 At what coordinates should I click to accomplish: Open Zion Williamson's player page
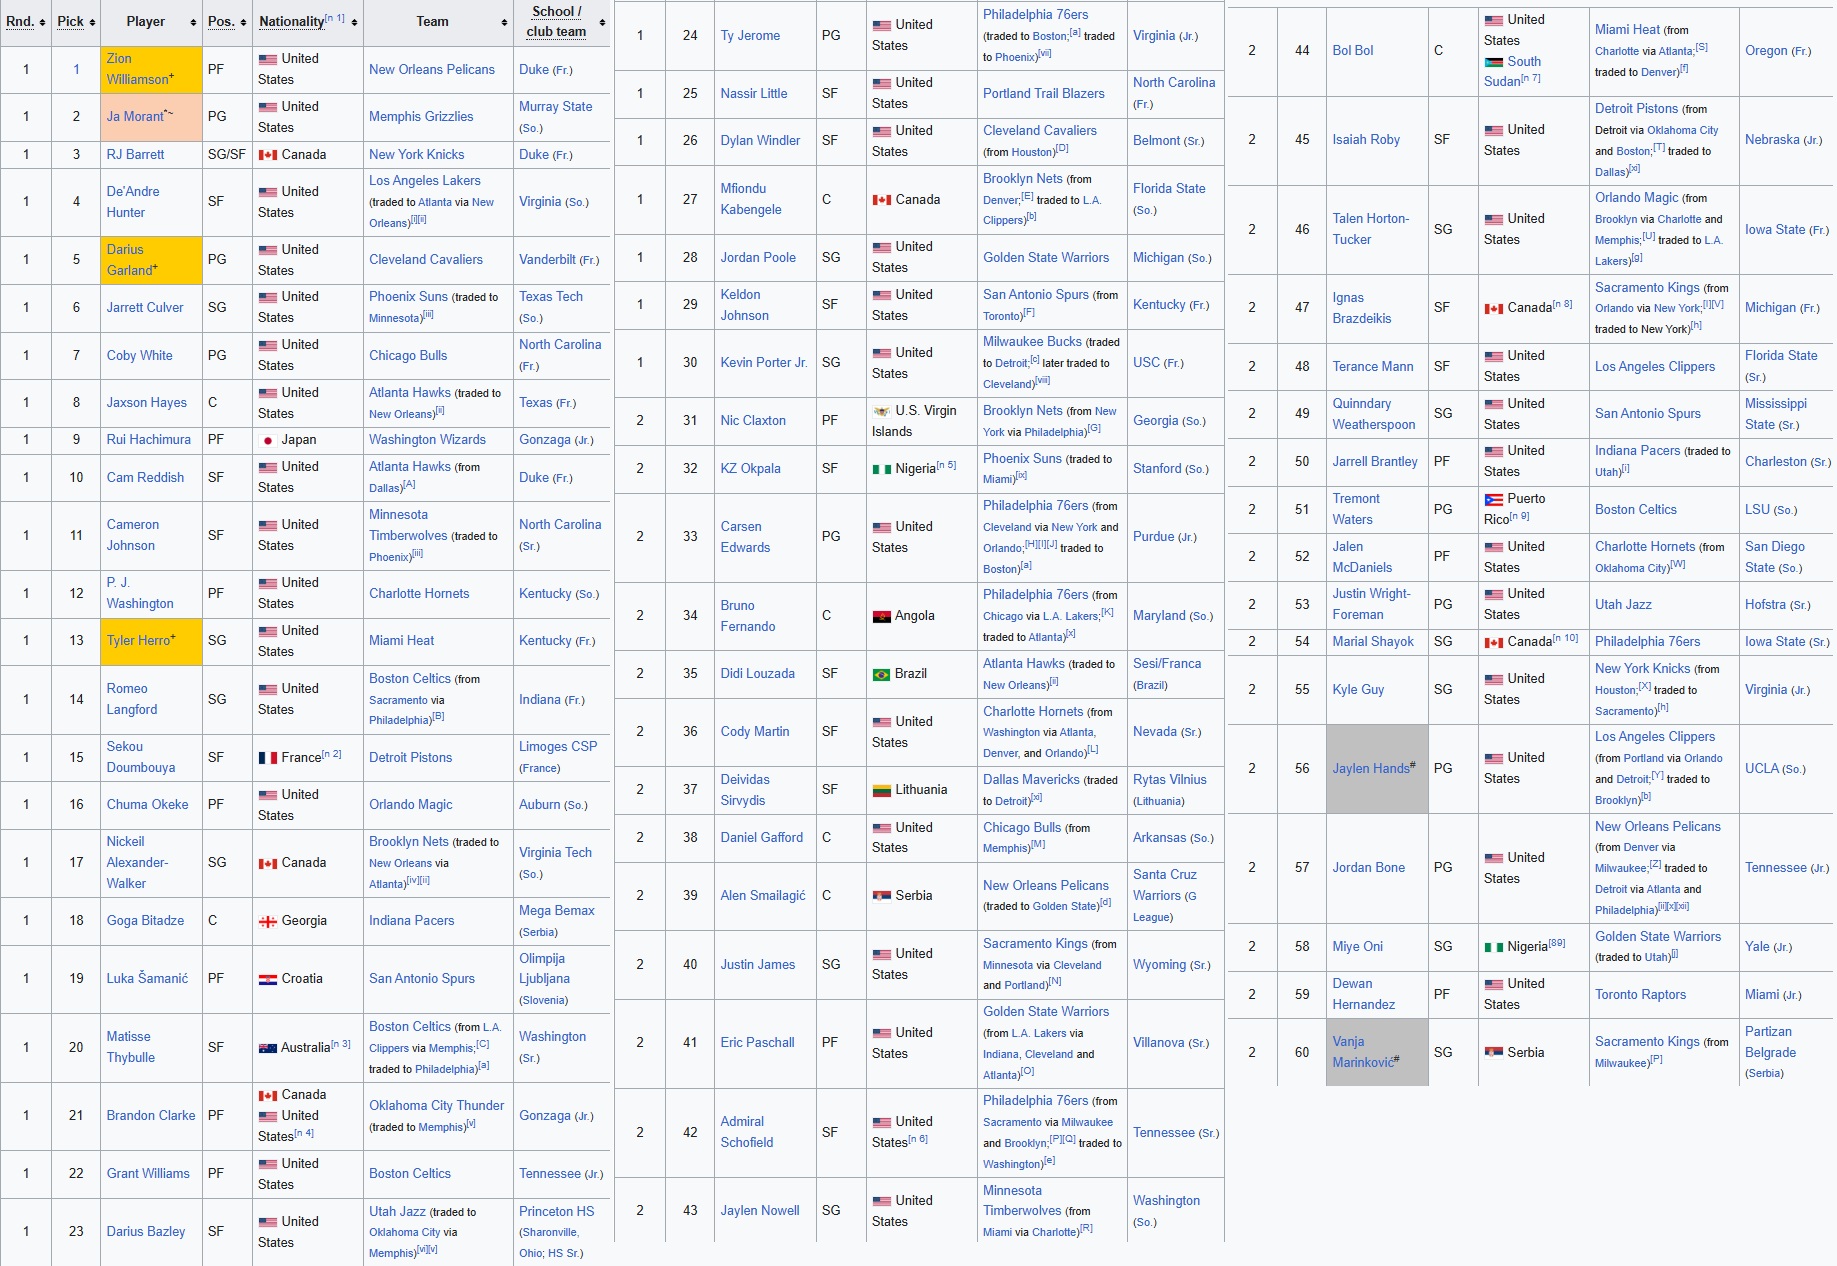(138, 69)
